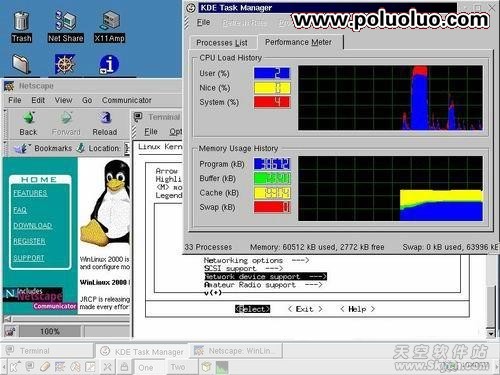
Task: Open Terminal File menu
Action: (x=151, y=132)
